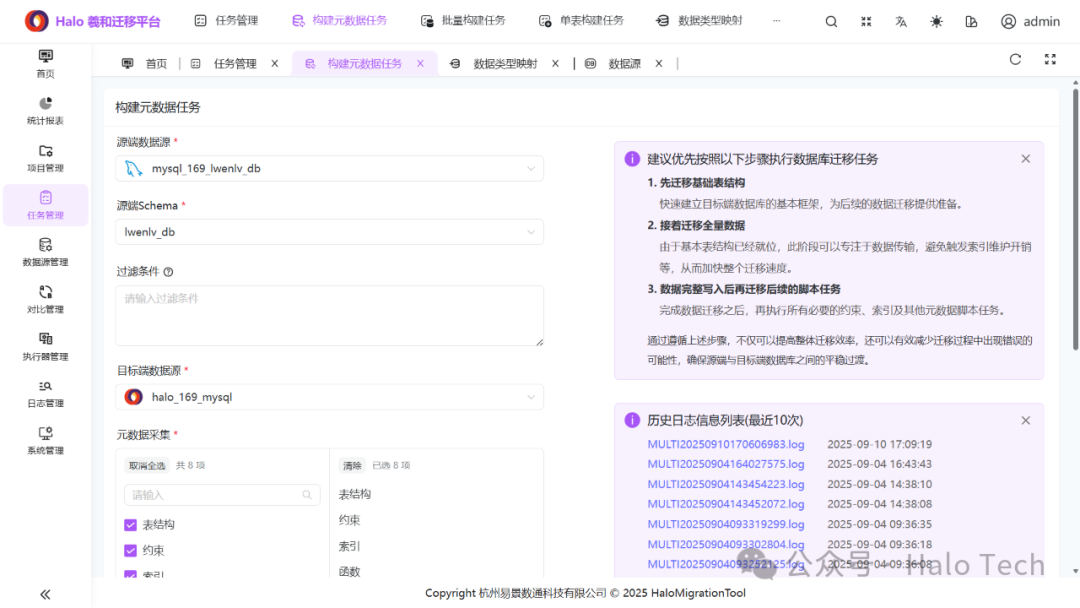The height and width of the screenshot is (608, 1080).
Task: Open 批量构建任务 in the top menu
Action: (464, 21)
